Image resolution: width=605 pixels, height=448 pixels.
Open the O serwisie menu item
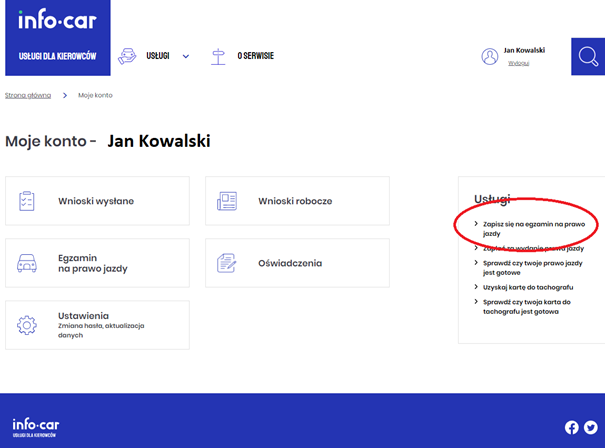tap(255, 56)
